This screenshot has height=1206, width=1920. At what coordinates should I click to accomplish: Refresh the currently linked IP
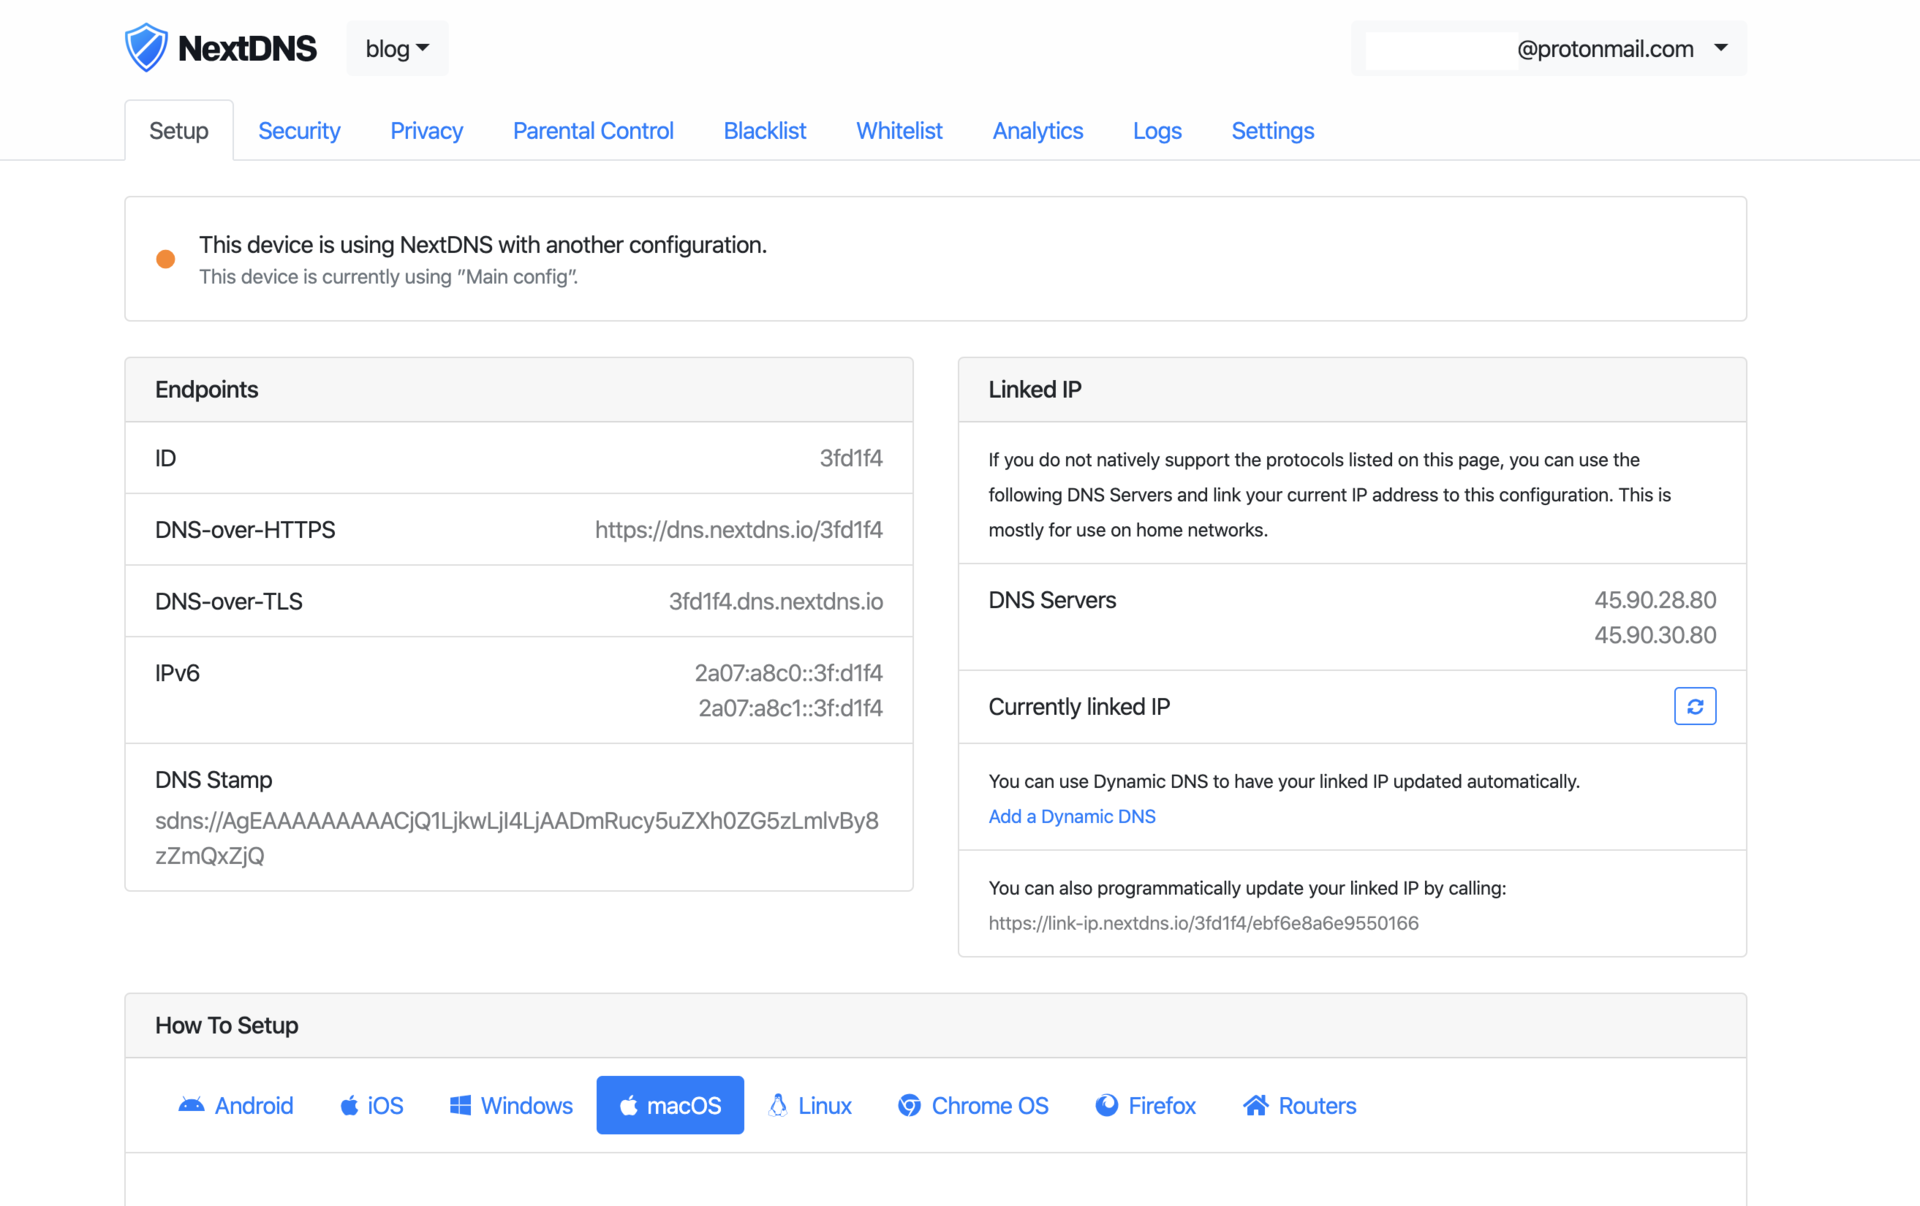[x=1694, y=706]
